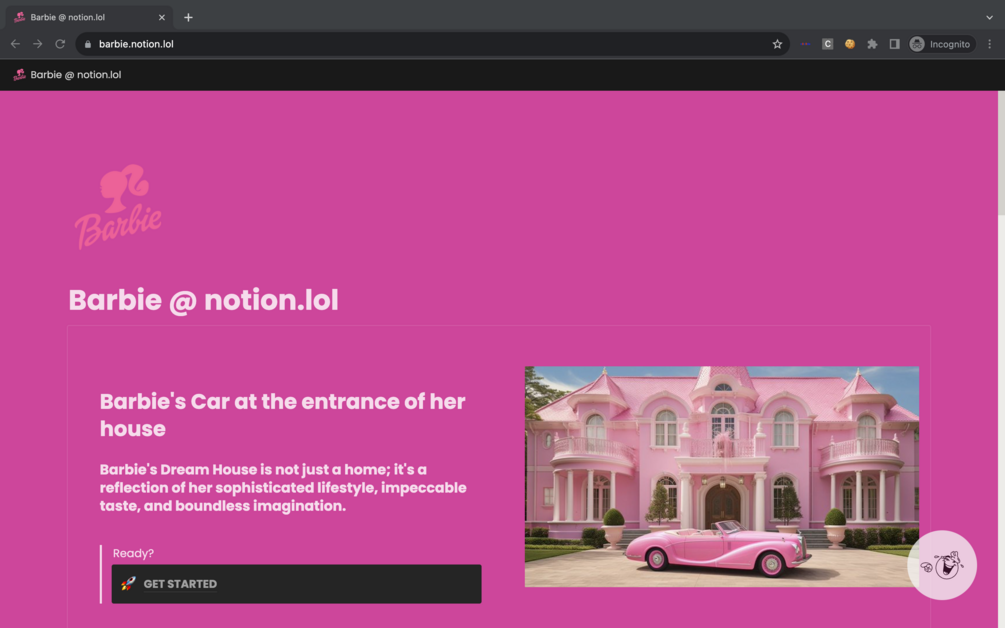
Task: Reload the page with the refresh icon
Action: pos(60,44)
